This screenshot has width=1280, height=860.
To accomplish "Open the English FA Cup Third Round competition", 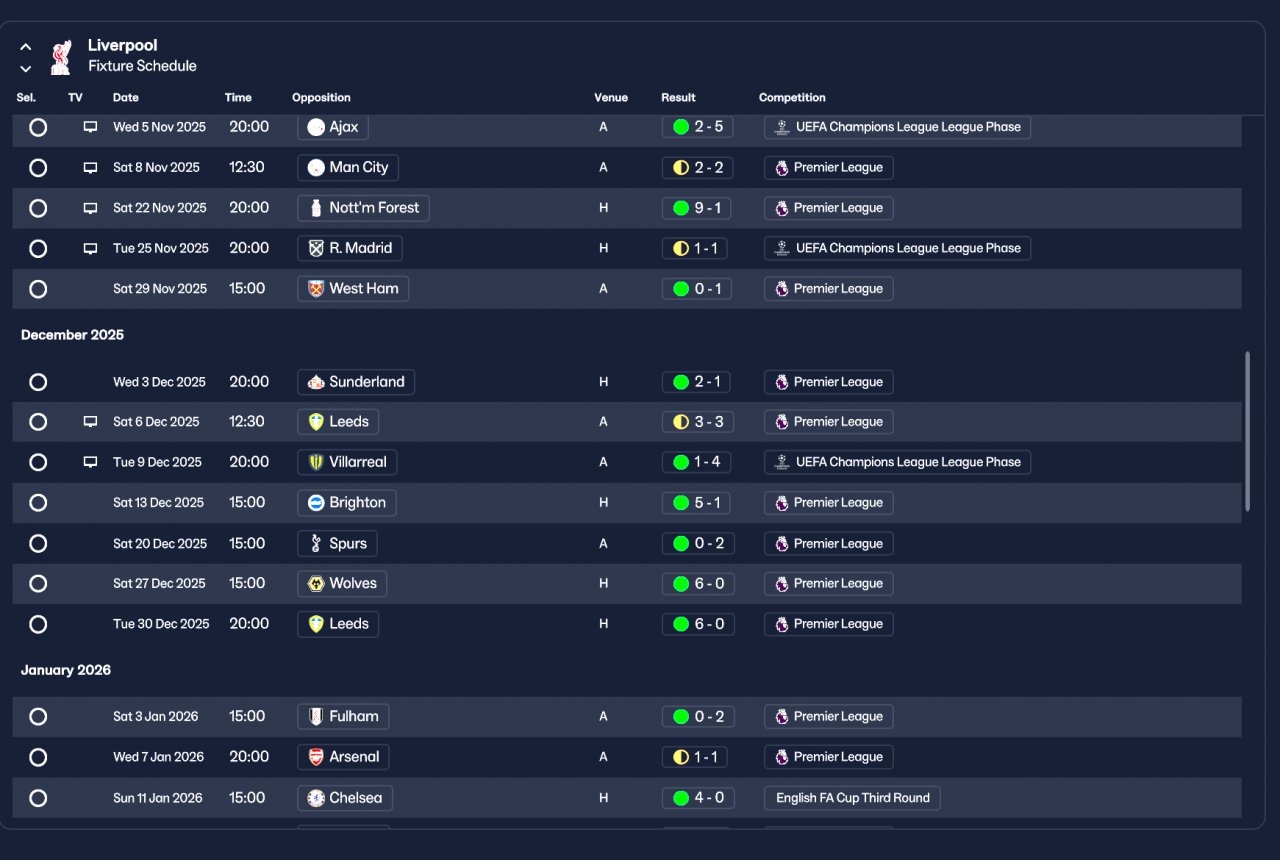I will click(852, 798).
